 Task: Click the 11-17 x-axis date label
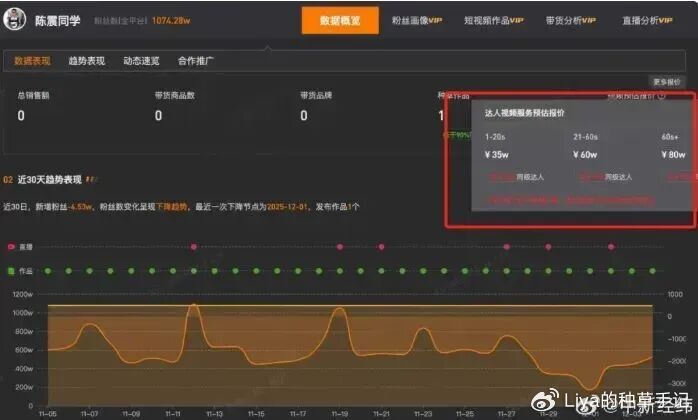[x=298, y=414]
